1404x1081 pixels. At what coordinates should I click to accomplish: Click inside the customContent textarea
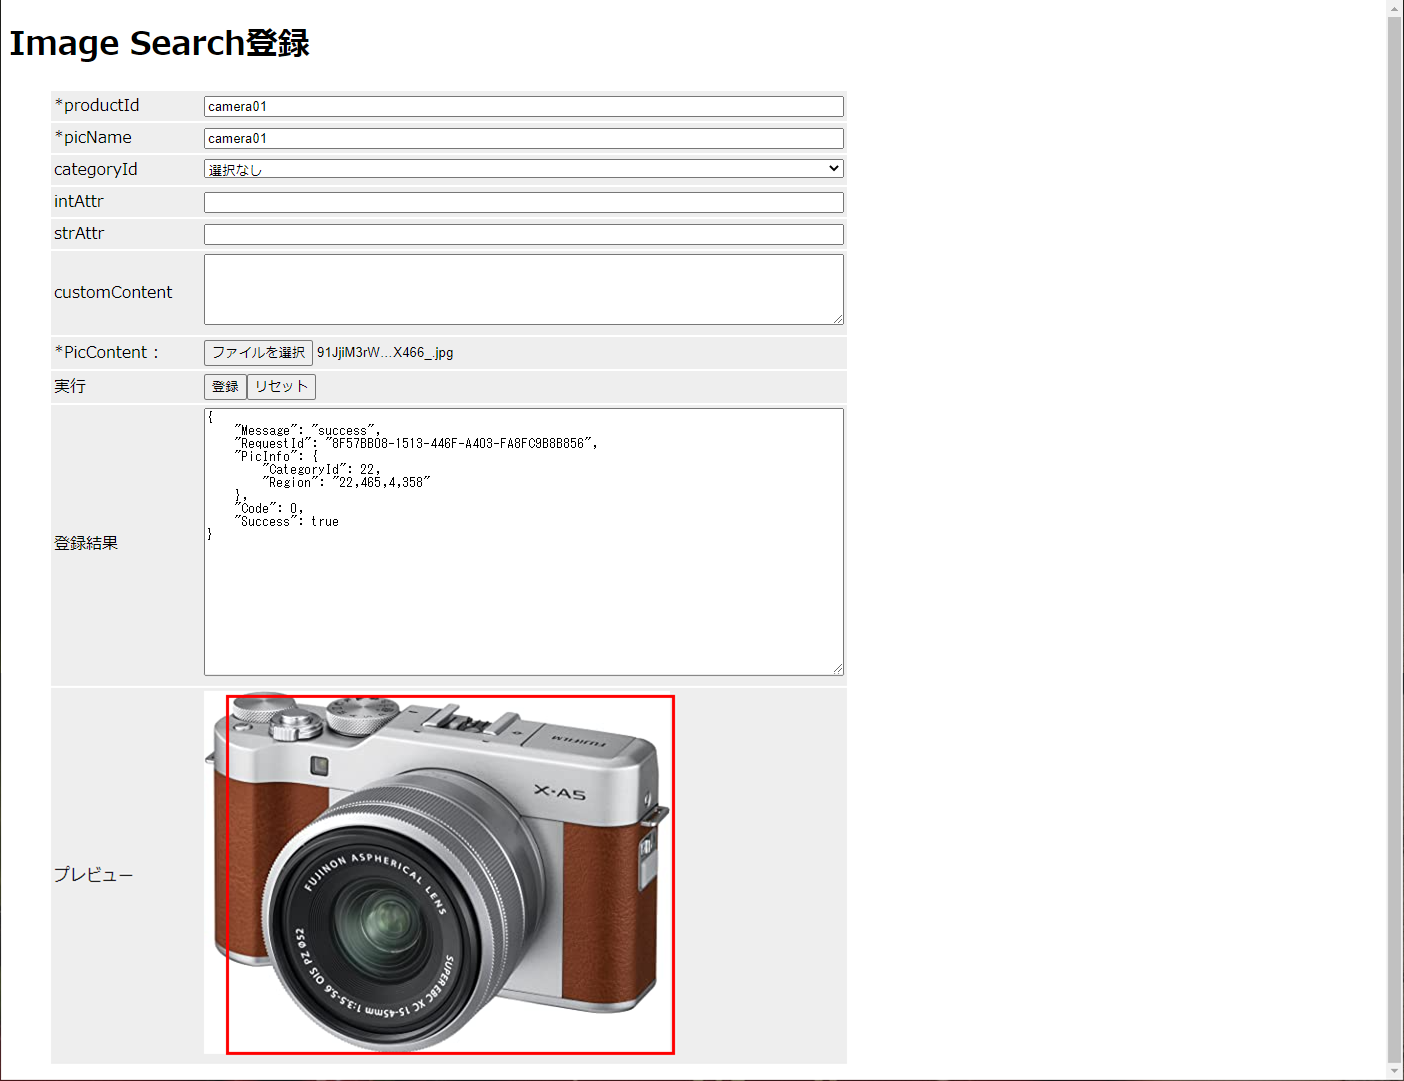(523, 289)
